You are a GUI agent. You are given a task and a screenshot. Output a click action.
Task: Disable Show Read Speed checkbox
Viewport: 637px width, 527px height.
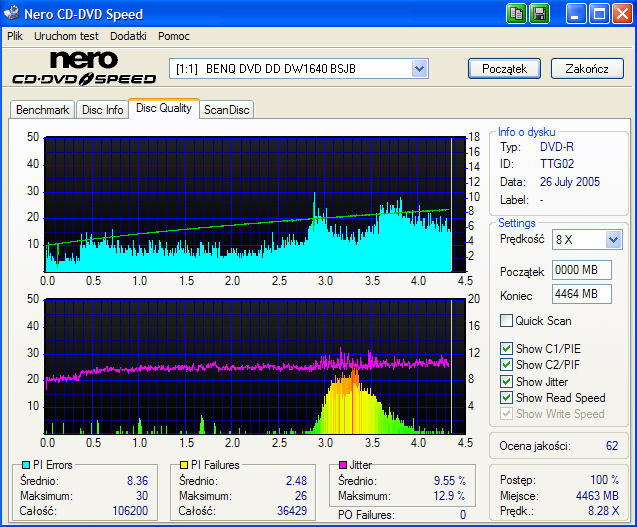(506, 397)
